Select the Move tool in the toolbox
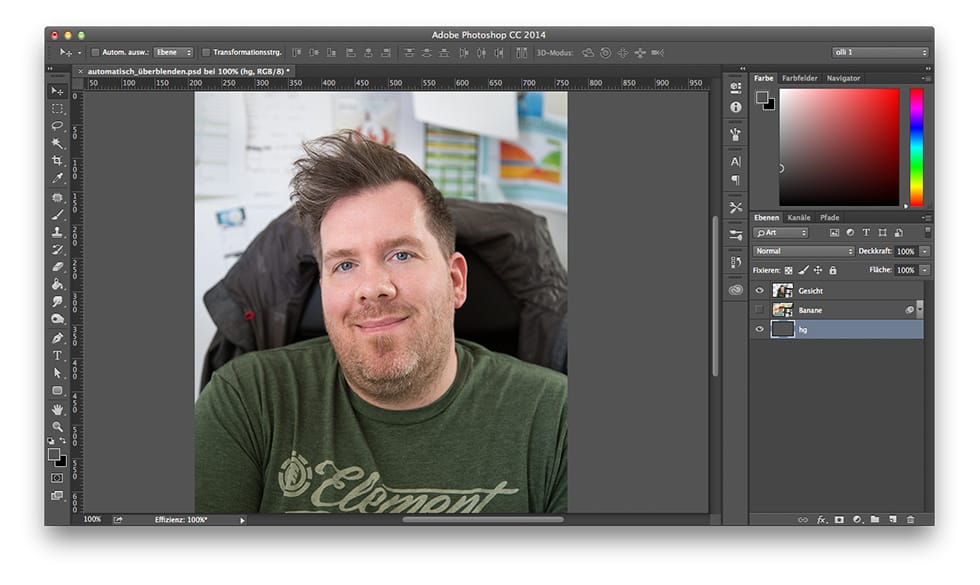The width and height of the screenshot is (980, 585). tap(57, 91)
